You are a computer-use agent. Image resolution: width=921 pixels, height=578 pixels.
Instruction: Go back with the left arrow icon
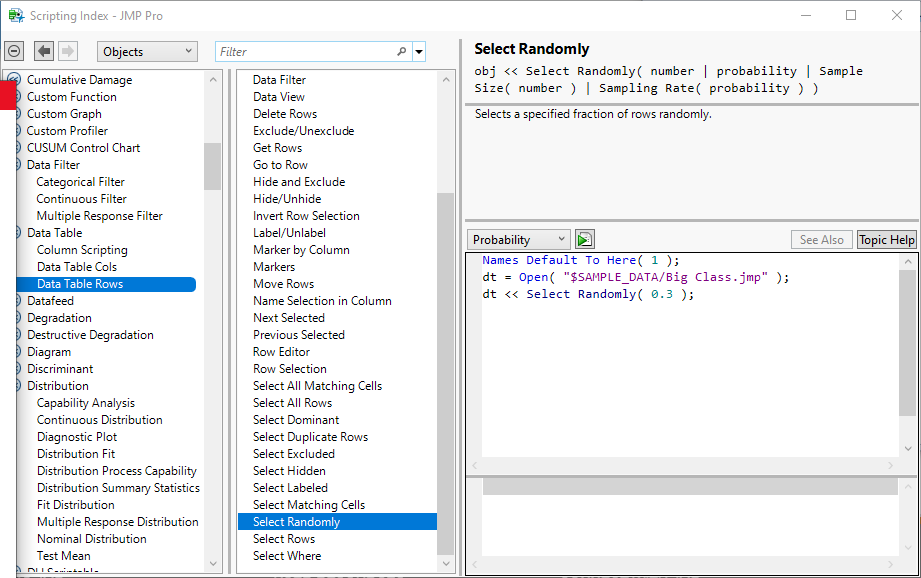[x=44, y=51]
